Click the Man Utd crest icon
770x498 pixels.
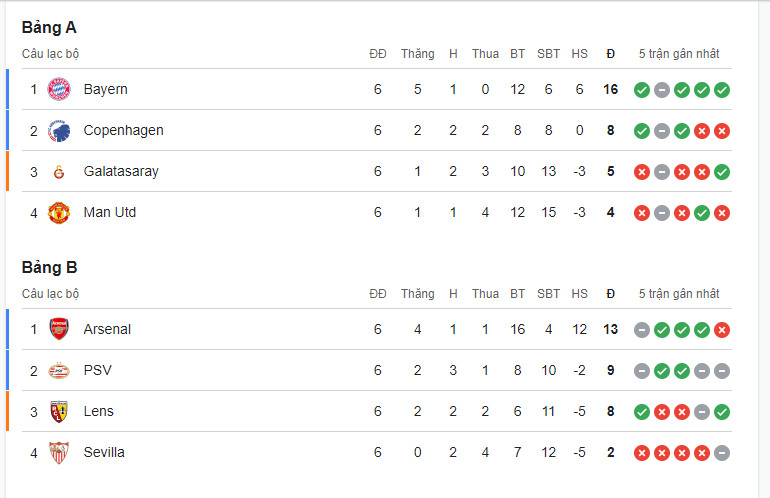[59, 213]
